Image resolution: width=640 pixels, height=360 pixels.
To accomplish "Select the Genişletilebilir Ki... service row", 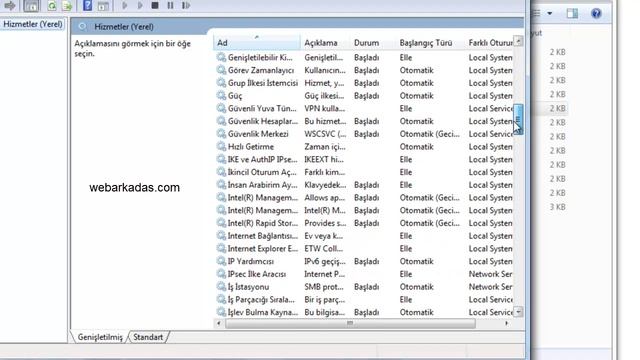I will 363,58.
